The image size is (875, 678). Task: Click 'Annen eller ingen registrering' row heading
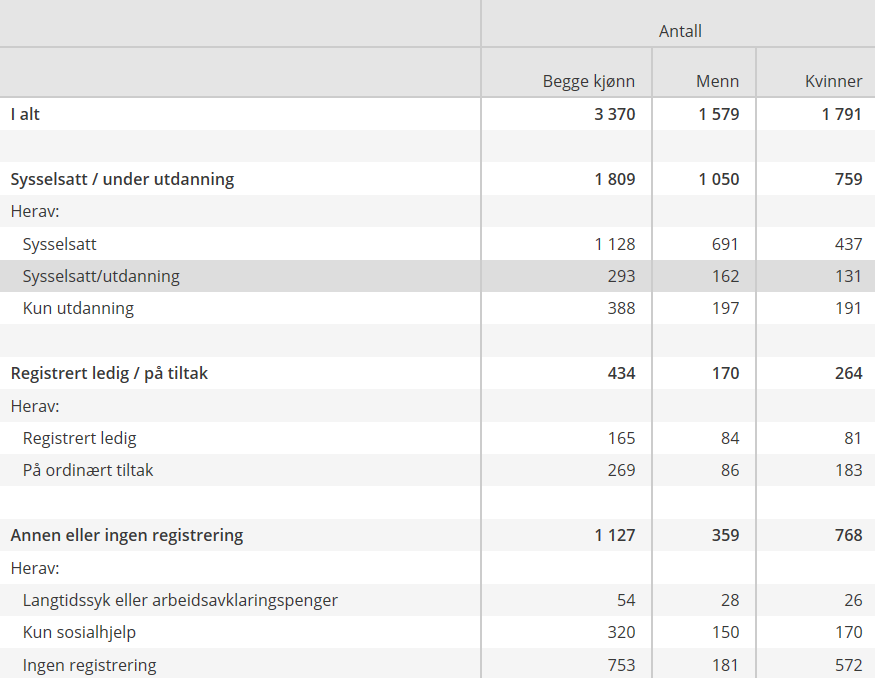(x=127, y=535)
